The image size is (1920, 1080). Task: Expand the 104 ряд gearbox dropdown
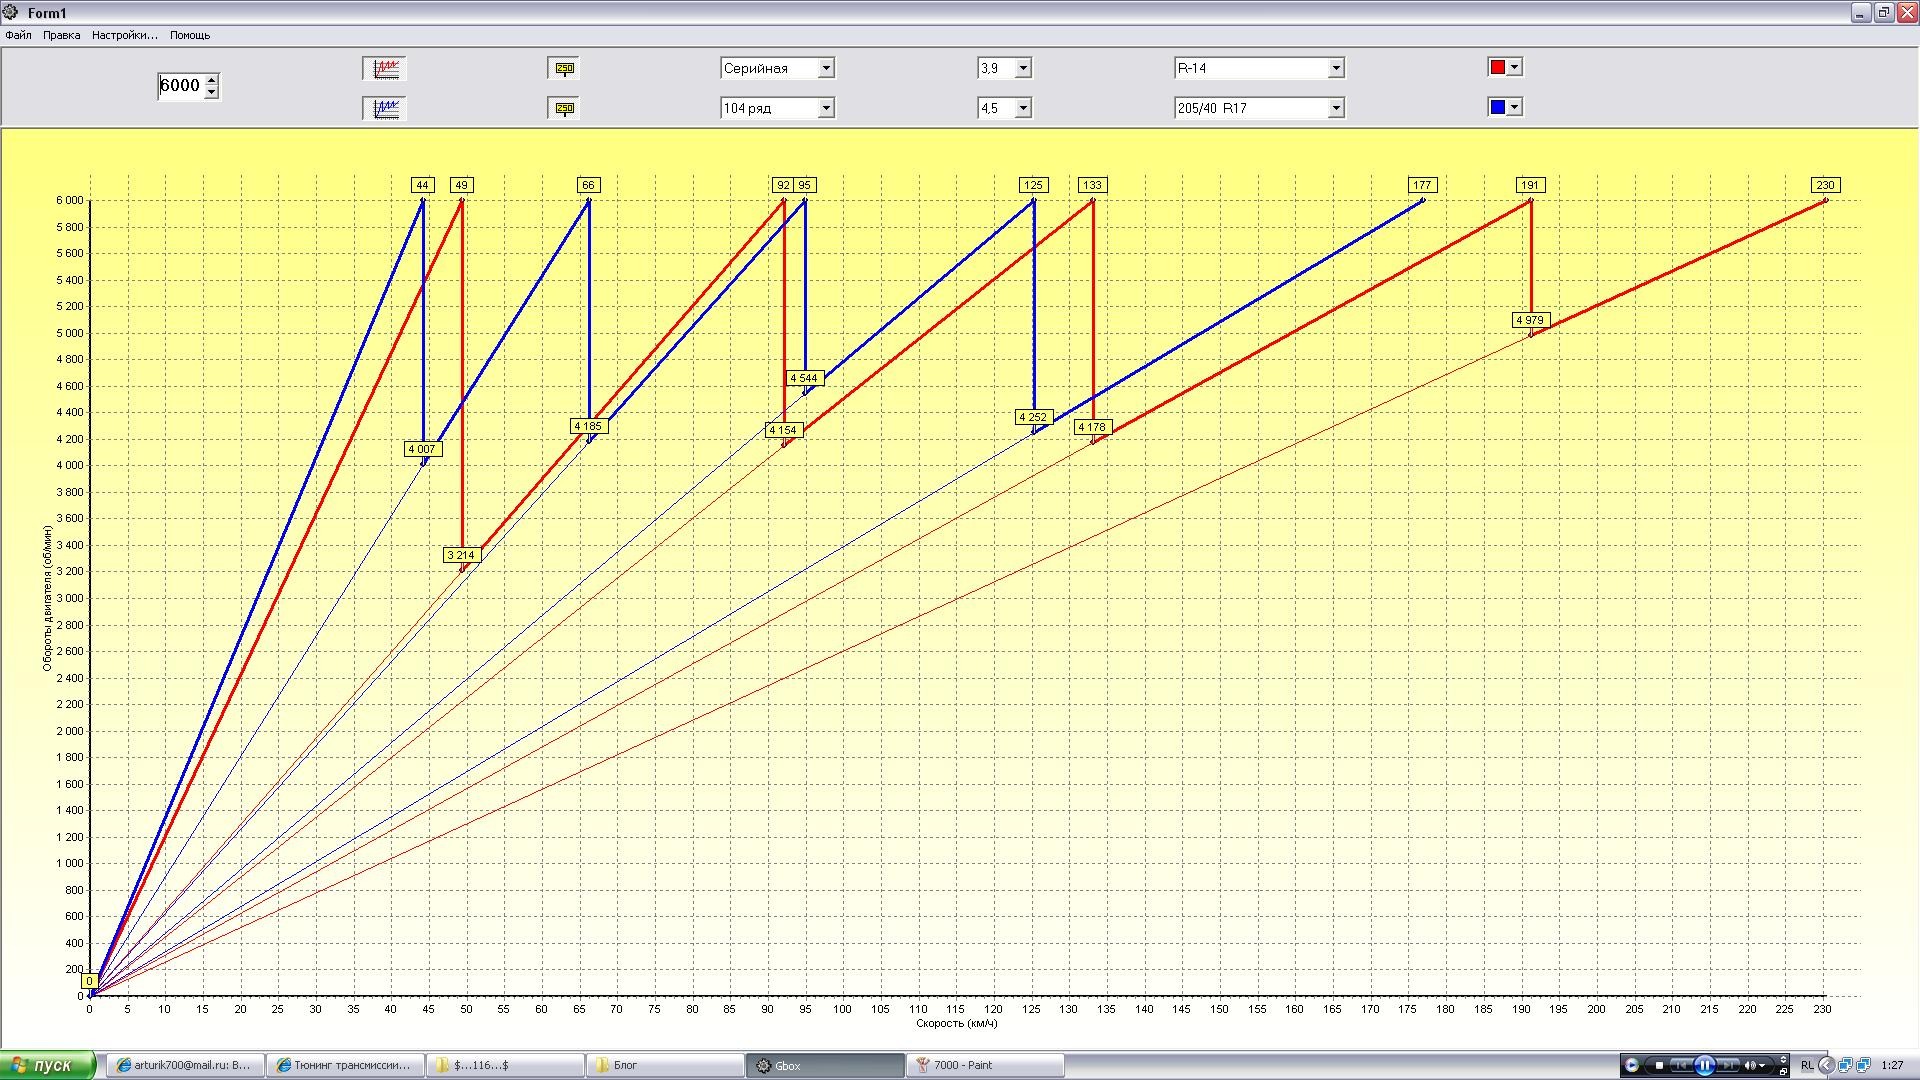tap(826, 108)
